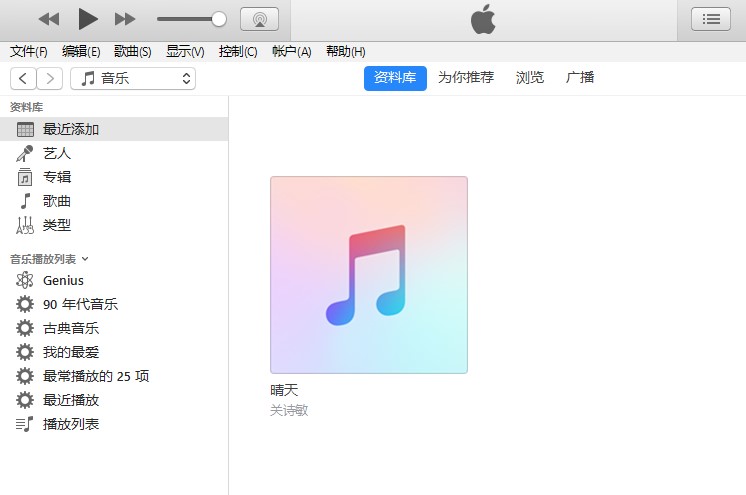Viewport: 746px width, 495px height.
Task: Switch to the 为你推荐 tab
Action: 466,78
